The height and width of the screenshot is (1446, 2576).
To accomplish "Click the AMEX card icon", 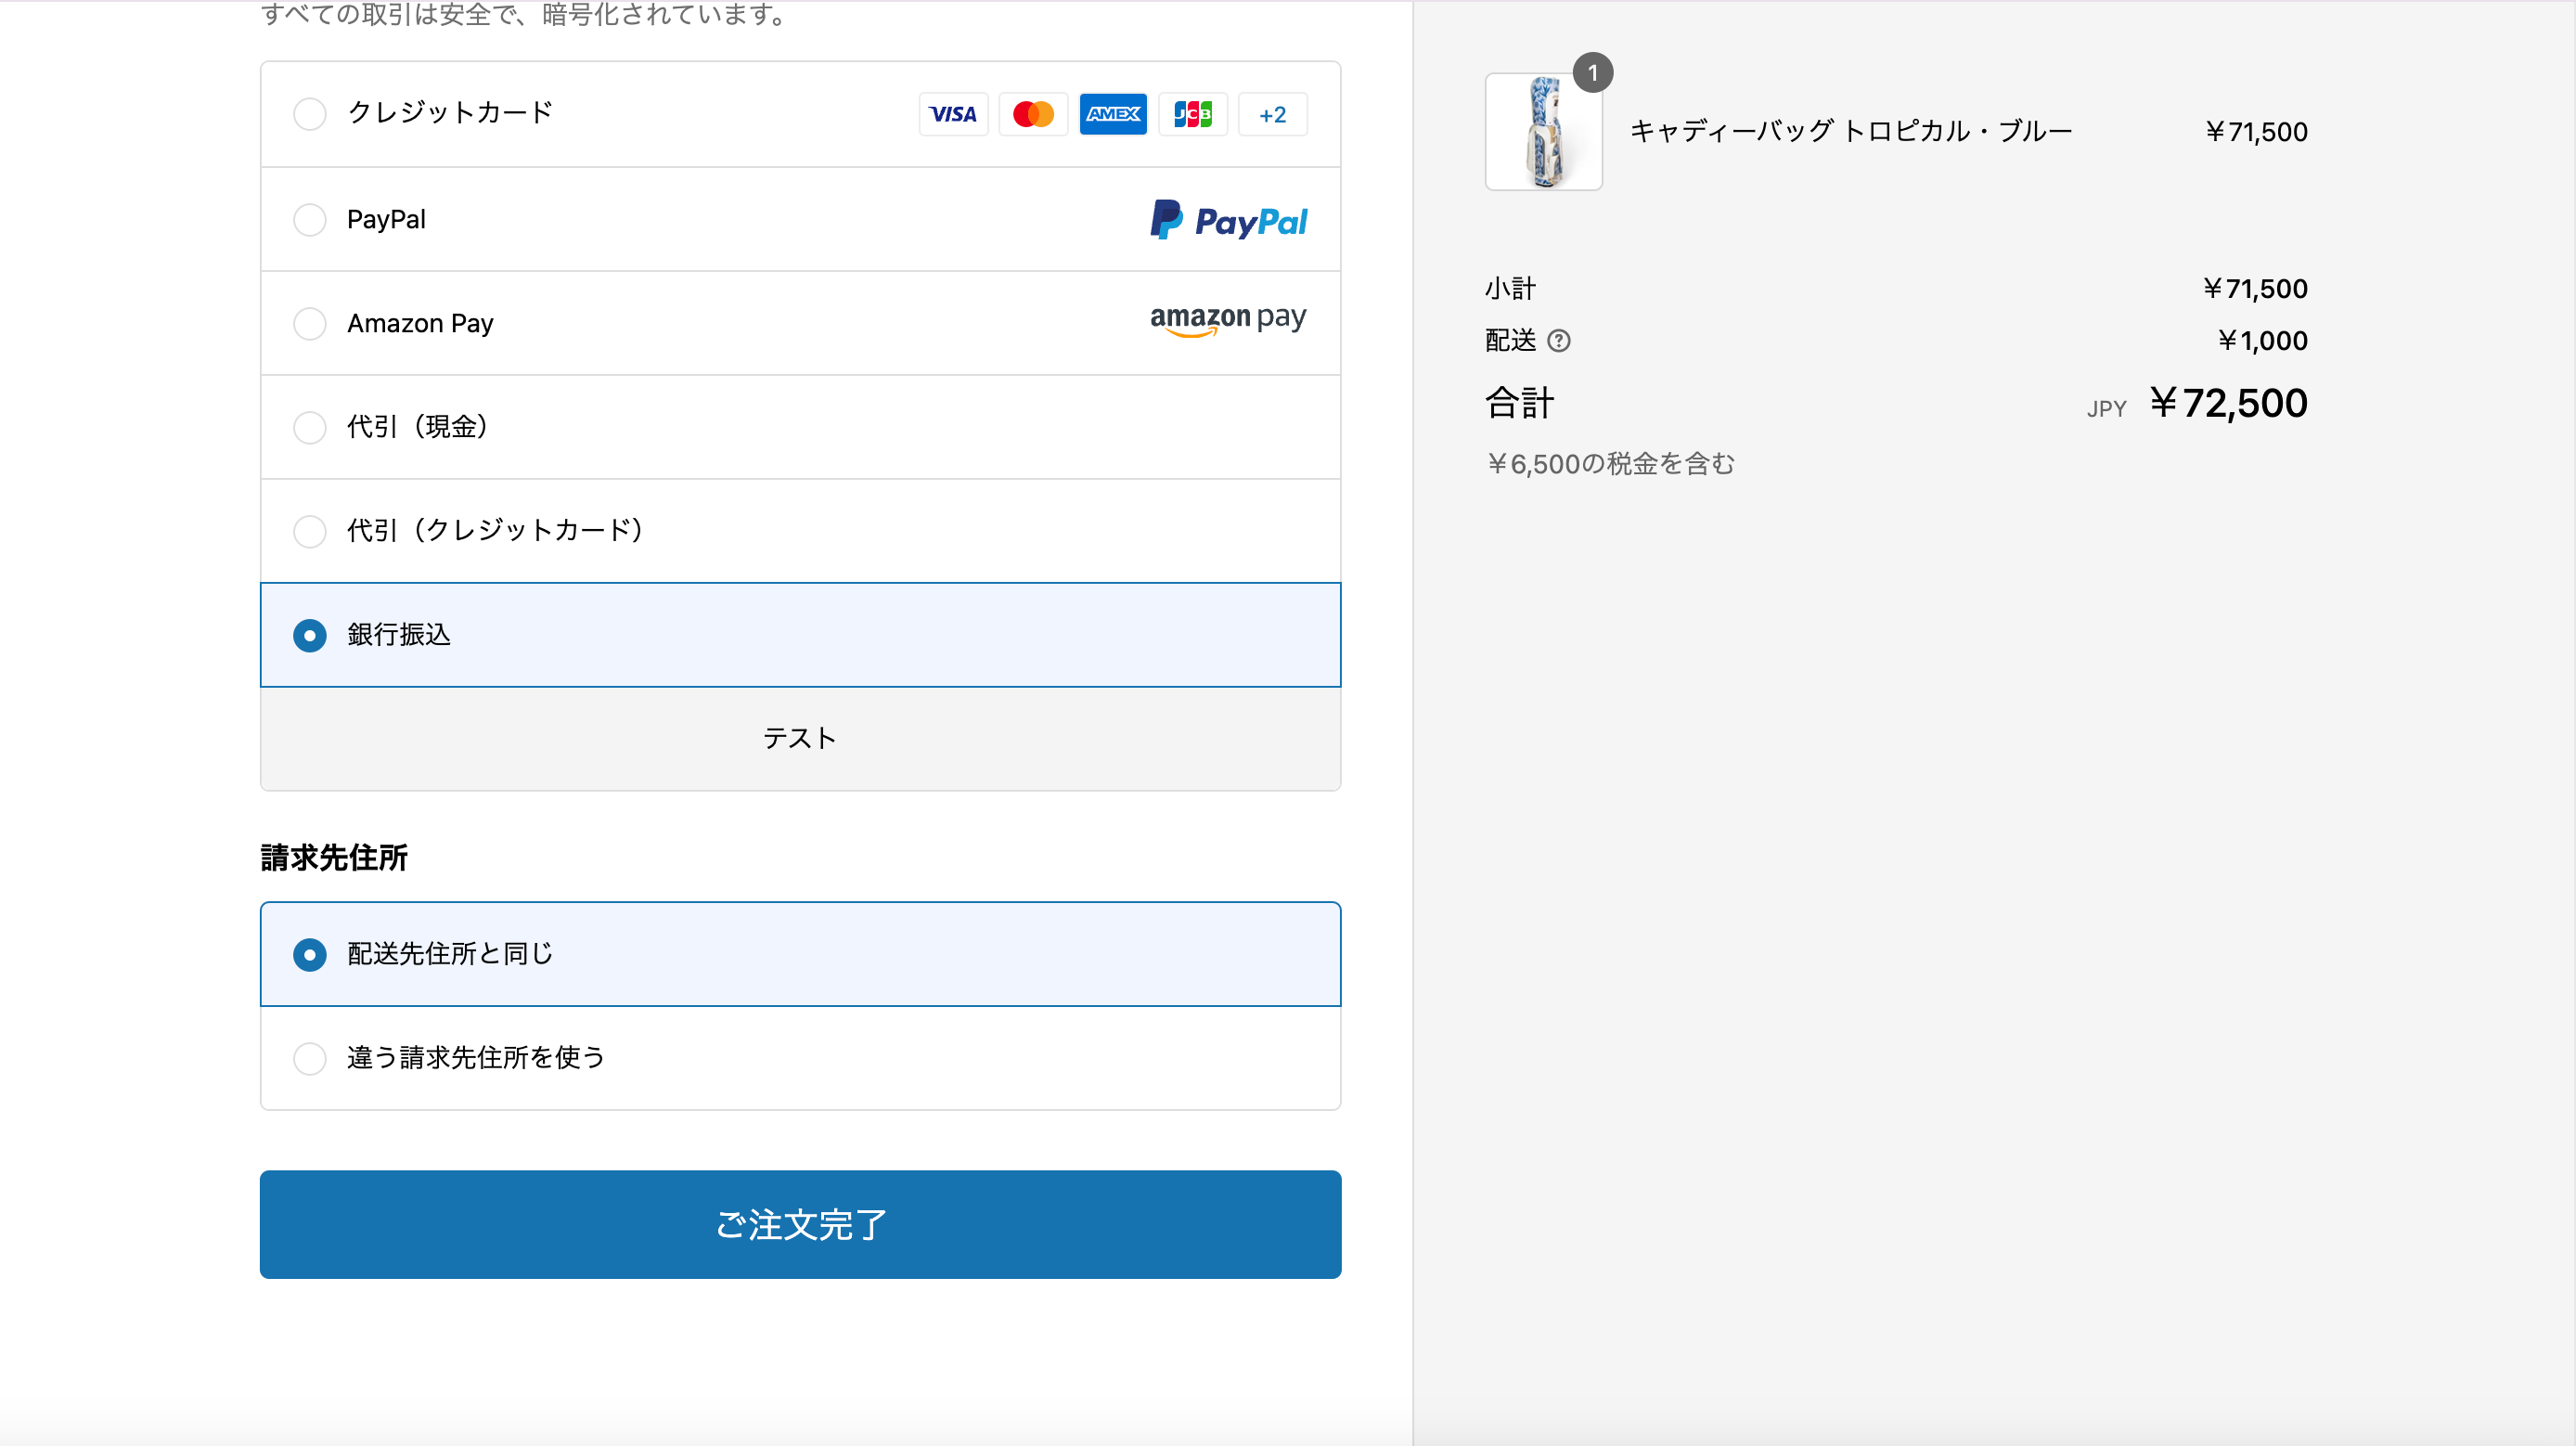I will coord(1113,114).
